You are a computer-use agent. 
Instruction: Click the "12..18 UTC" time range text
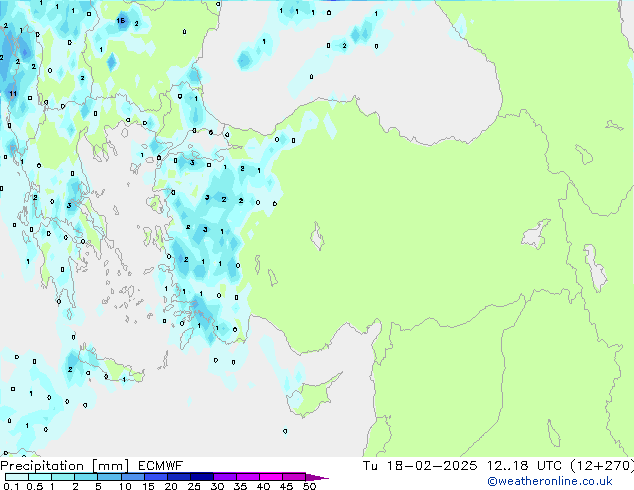[524, 466]
